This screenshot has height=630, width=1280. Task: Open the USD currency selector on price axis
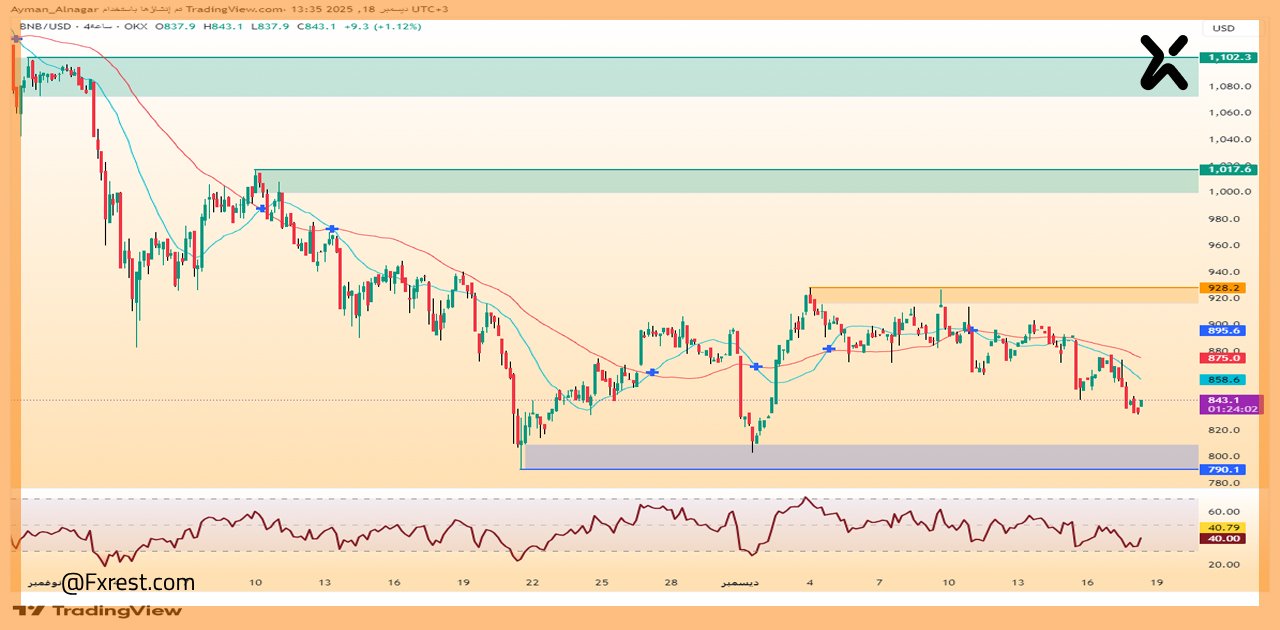pyautogui.click(x=1223, y=28)
